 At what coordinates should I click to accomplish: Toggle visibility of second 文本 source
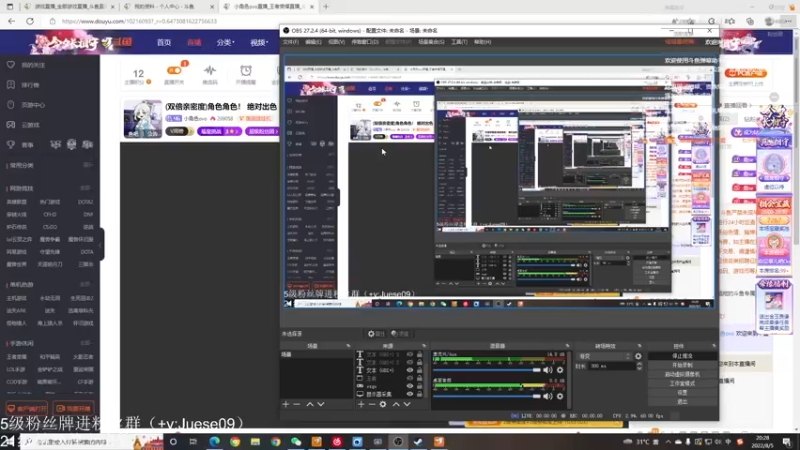pyautogui.click(x=410, y=362)
